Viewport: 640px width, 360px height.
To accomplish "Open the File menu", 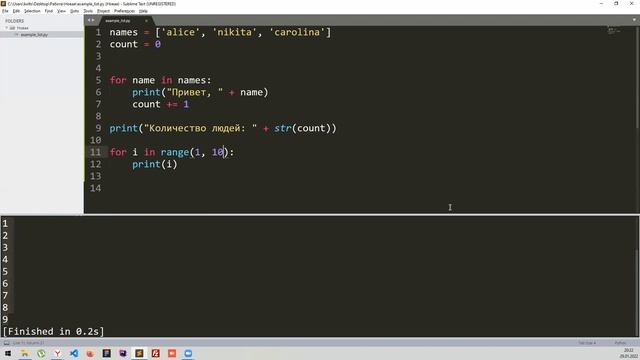I will coord(5,11).
